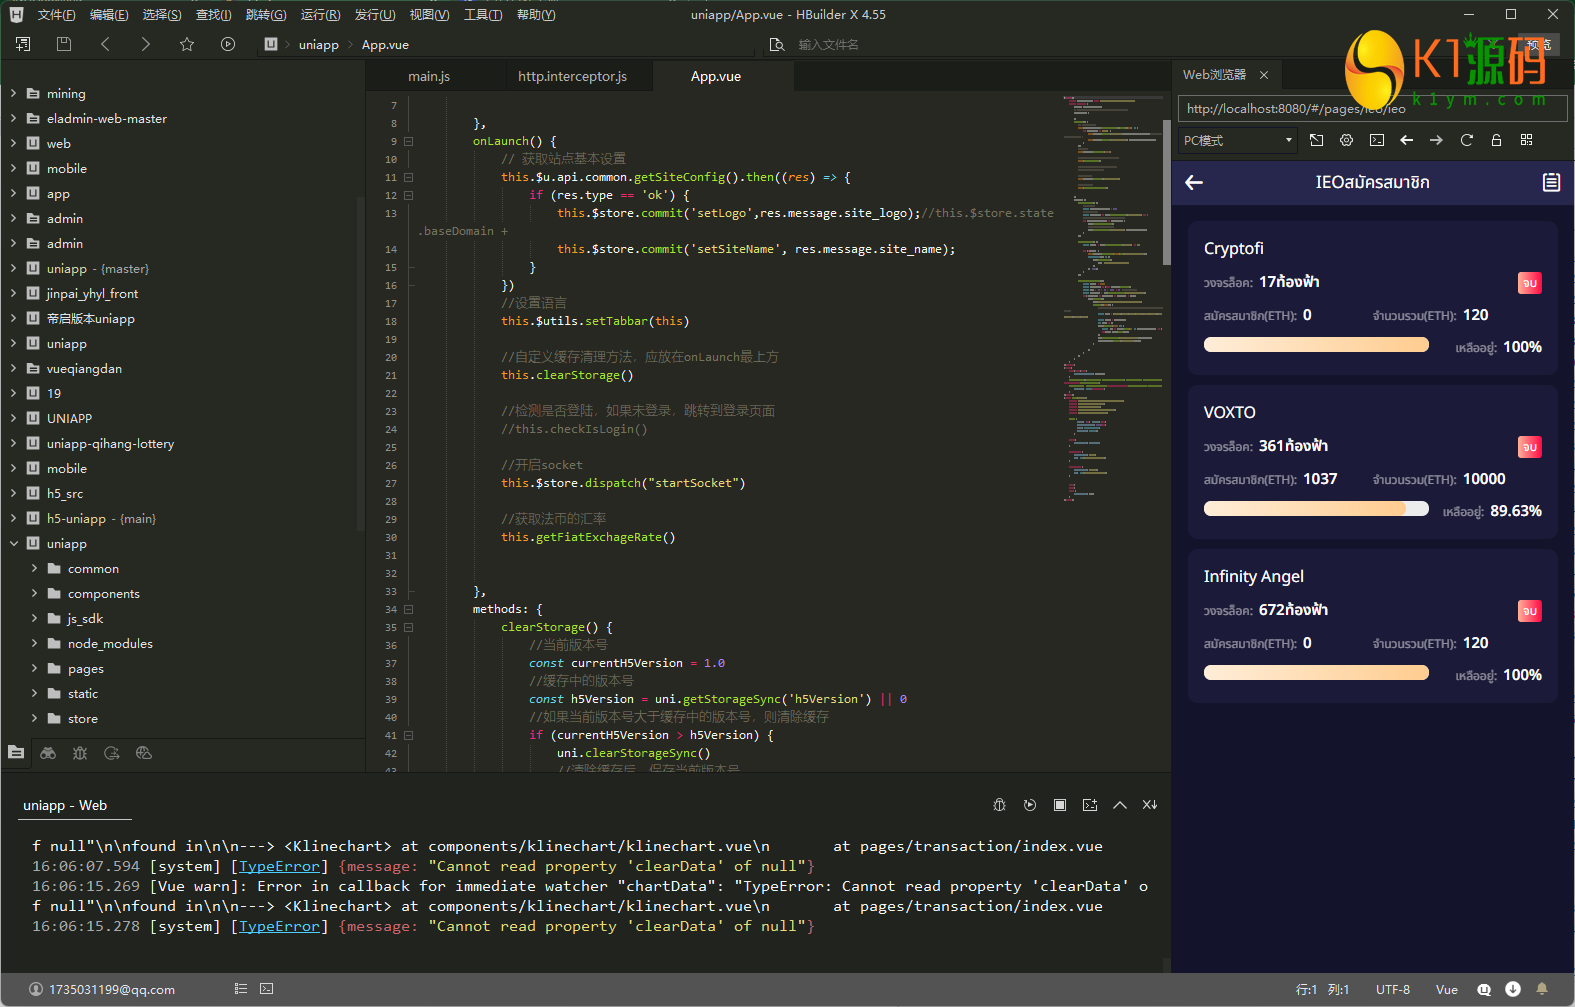Viewport: 1575px width, 1007px height.
Task: Click the debug bug icon in sidebar bottom
Action: pyautogui.click(x=80, y=753)
